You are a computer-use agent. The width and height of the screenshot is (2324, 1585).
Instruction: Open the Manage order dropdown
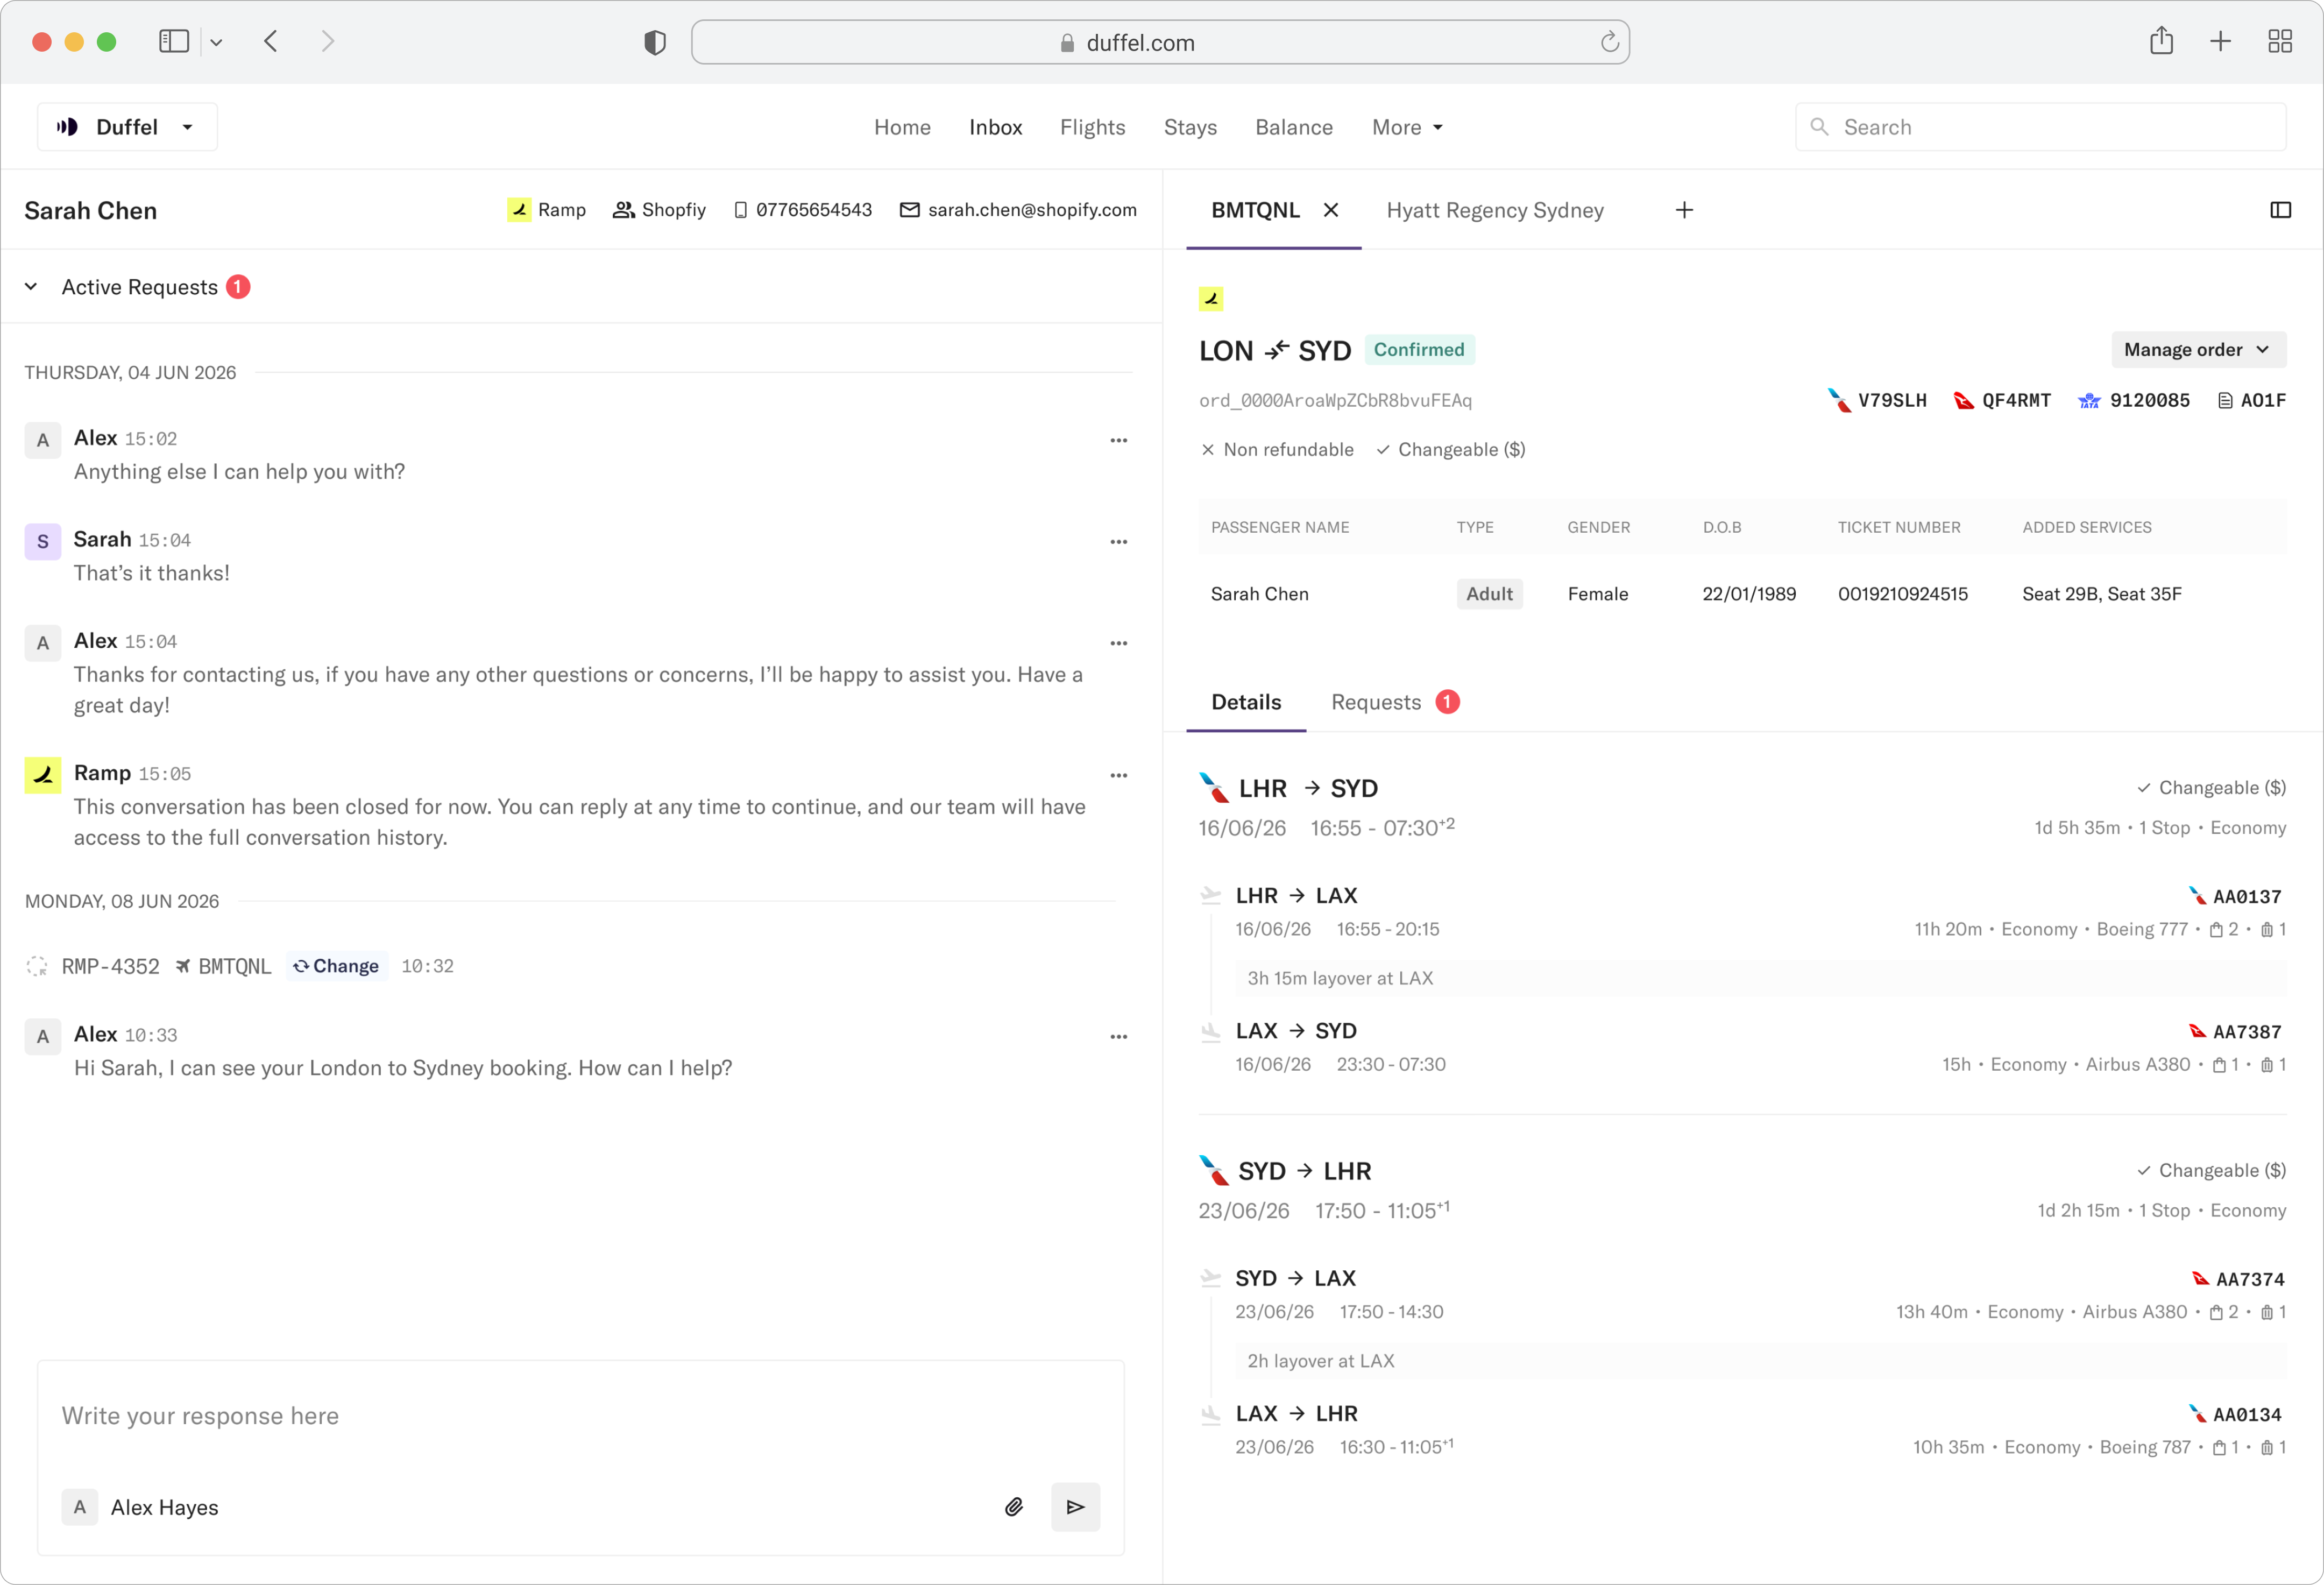pyautogui.click(x=2198, y=350)
